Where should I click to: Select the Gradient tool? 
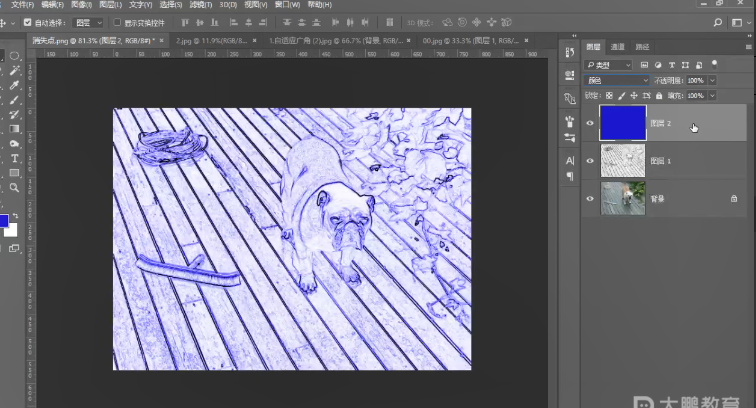[x=14, y=129]
